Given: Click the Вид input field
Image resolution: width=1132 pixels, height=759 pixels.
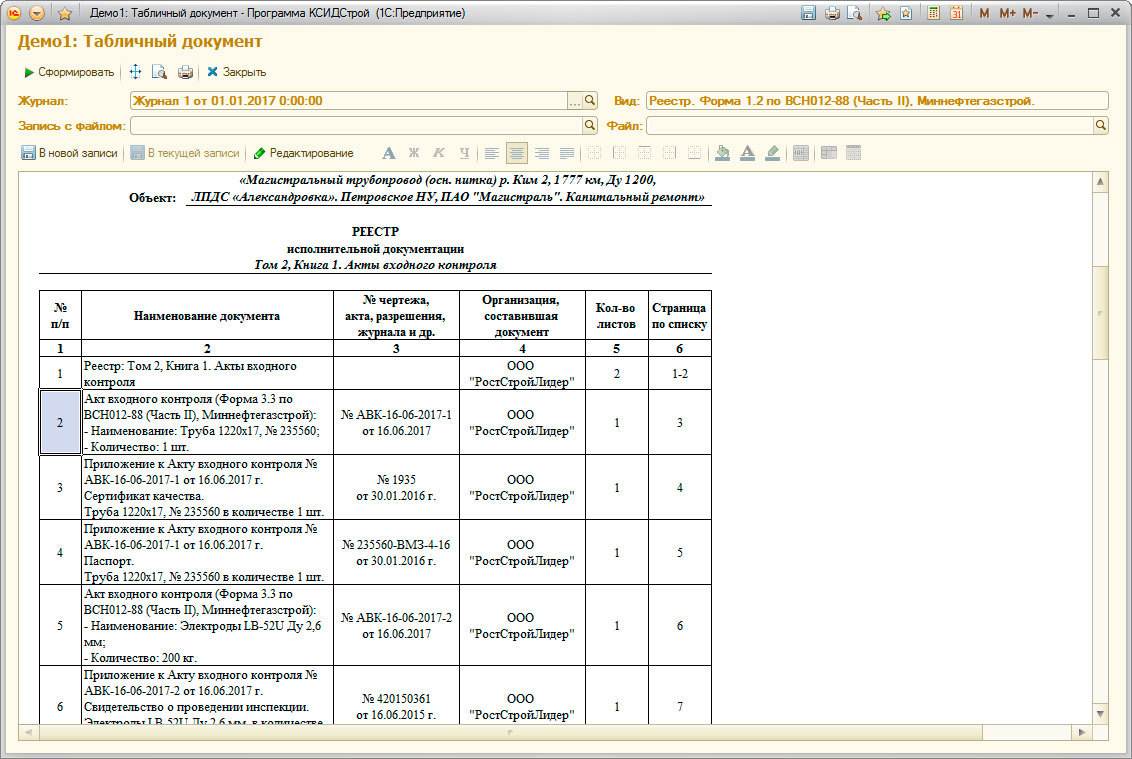Looking at the screenshot, I should coord(876,101).
